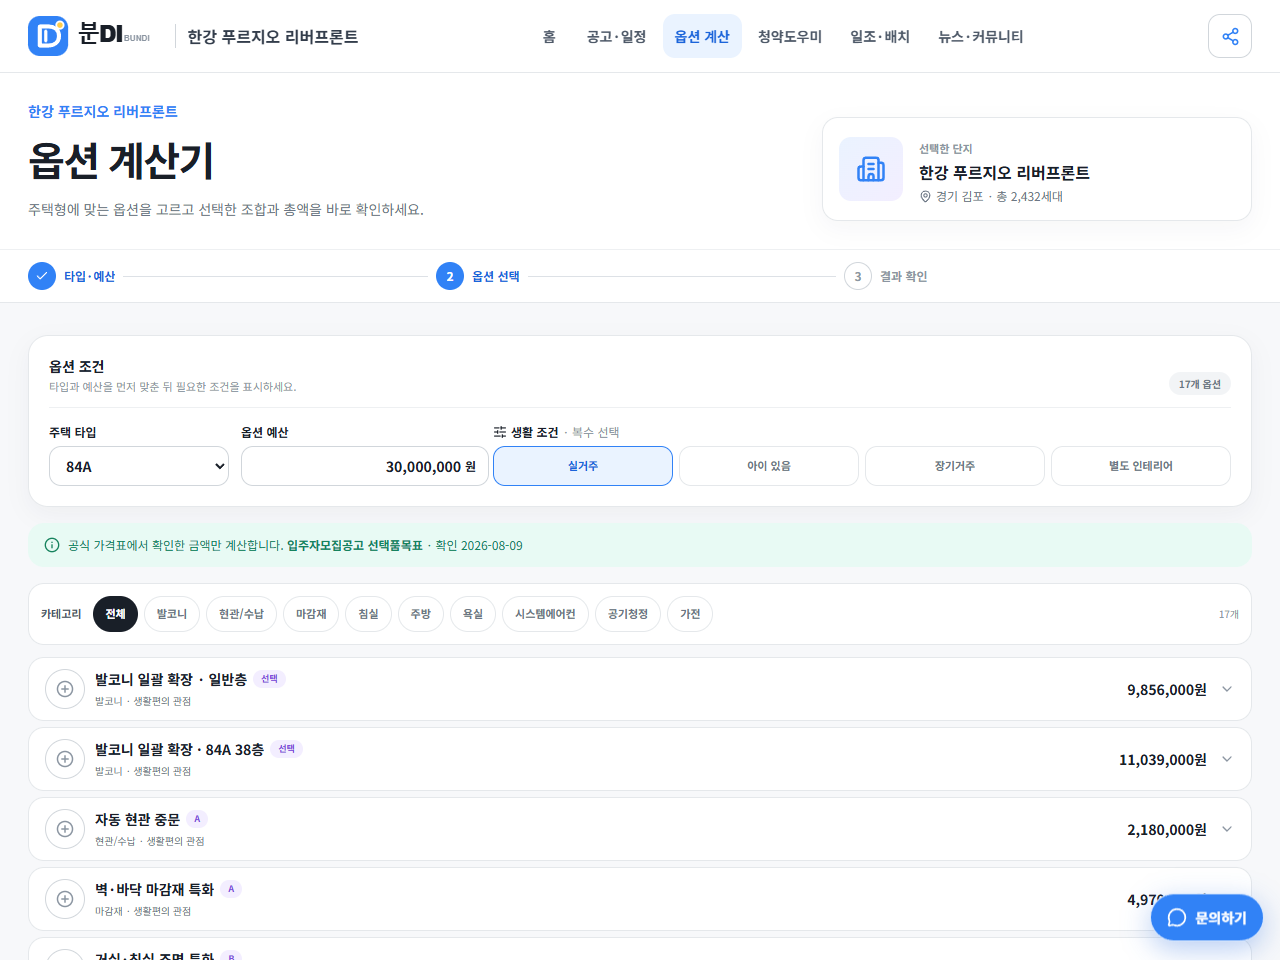The image size is (1280, 960).
Task: Select 전체 category filter
Action: pyautogui.click(x=116, y=614)
